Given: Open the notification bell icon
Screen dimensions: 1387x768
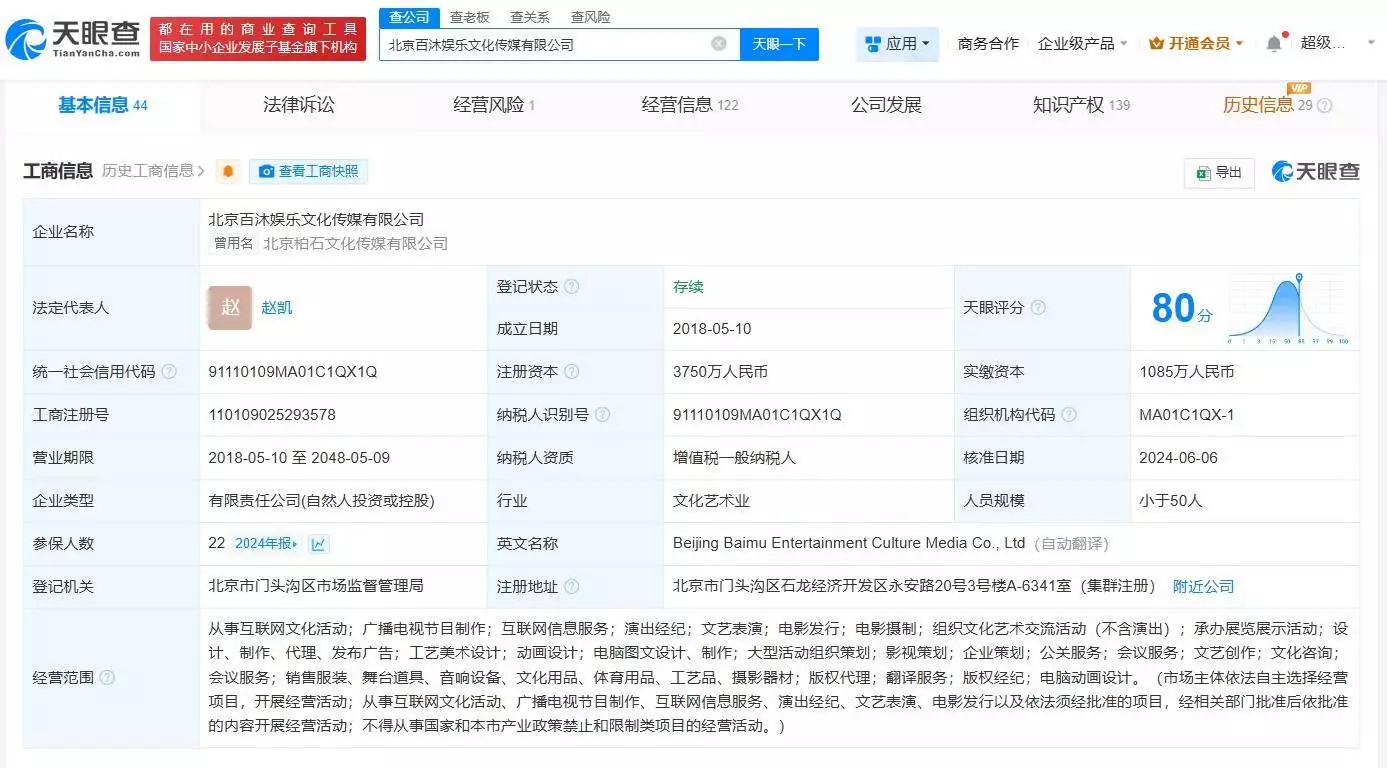Looking at the screenshot, I should 1273,44.
